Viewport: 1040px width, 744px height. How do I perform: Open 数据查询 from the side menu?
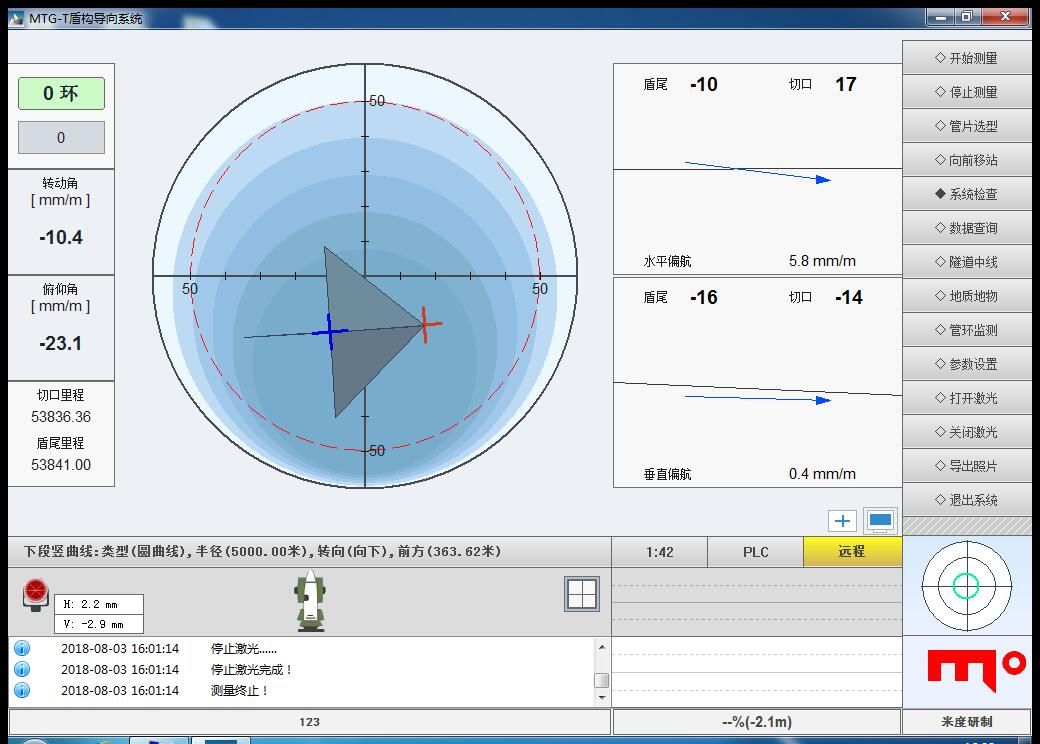966,227
